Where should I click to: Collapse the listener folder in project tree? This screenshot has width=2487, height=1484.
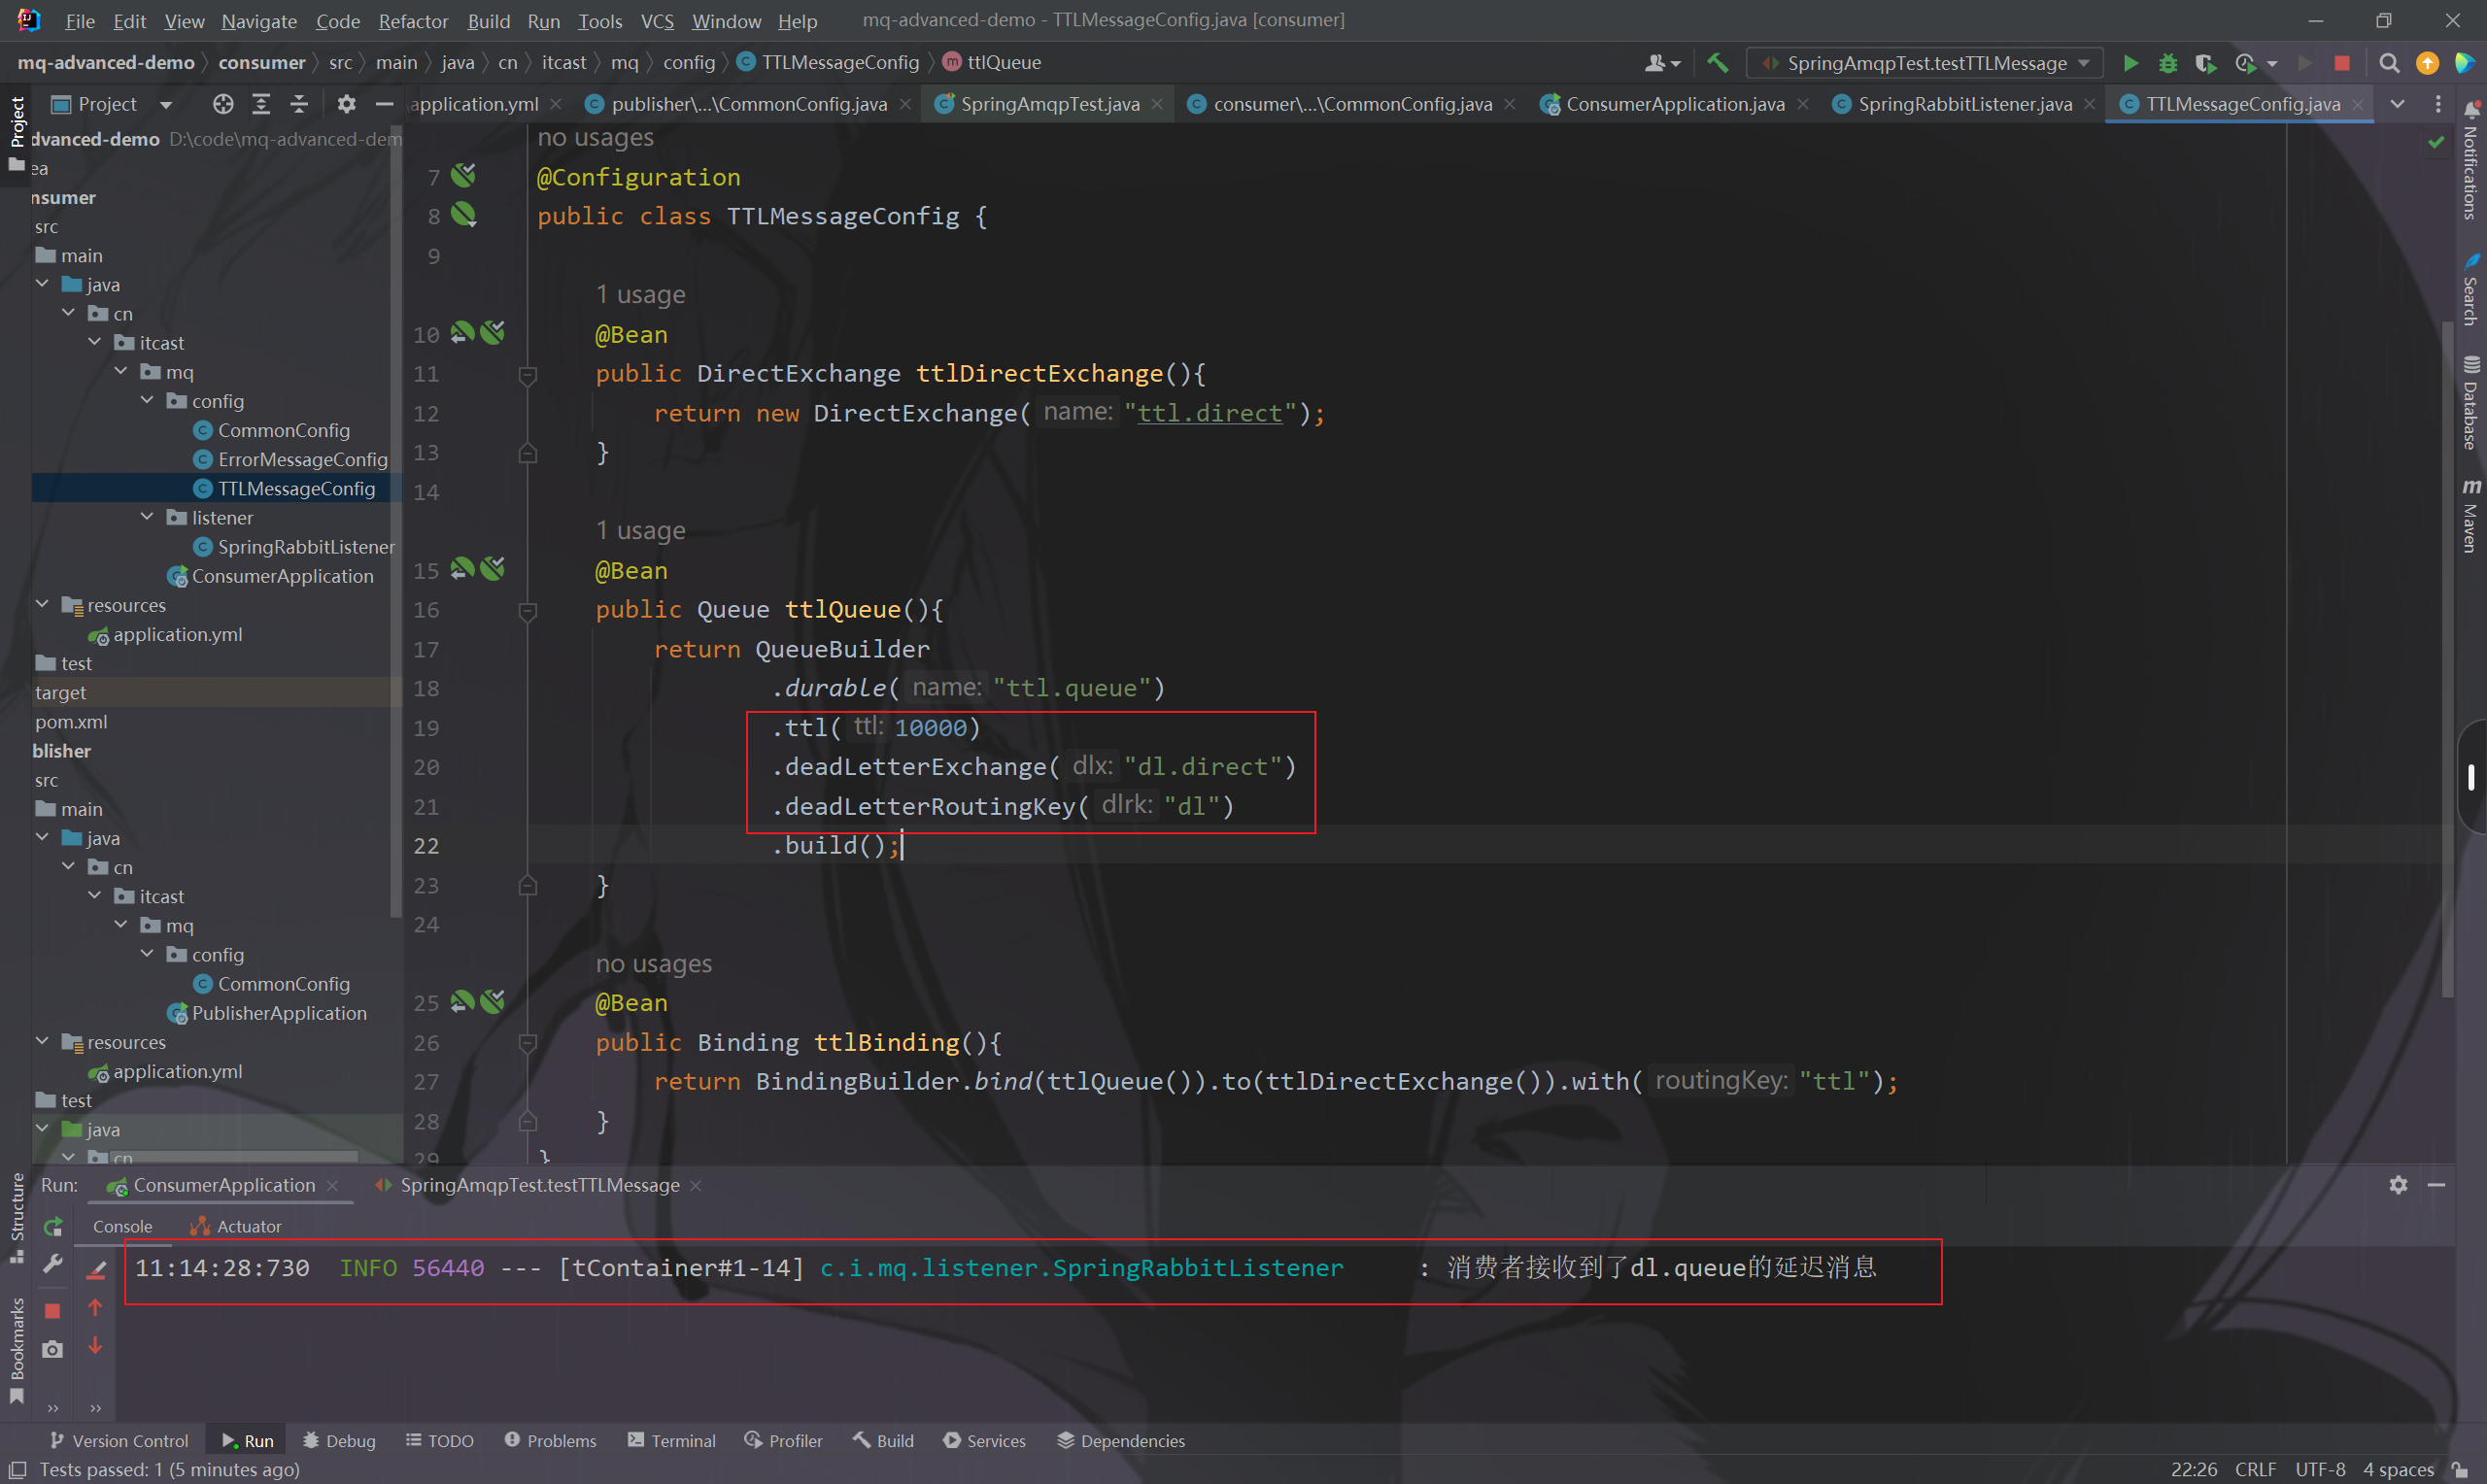(x=147, y=517)
